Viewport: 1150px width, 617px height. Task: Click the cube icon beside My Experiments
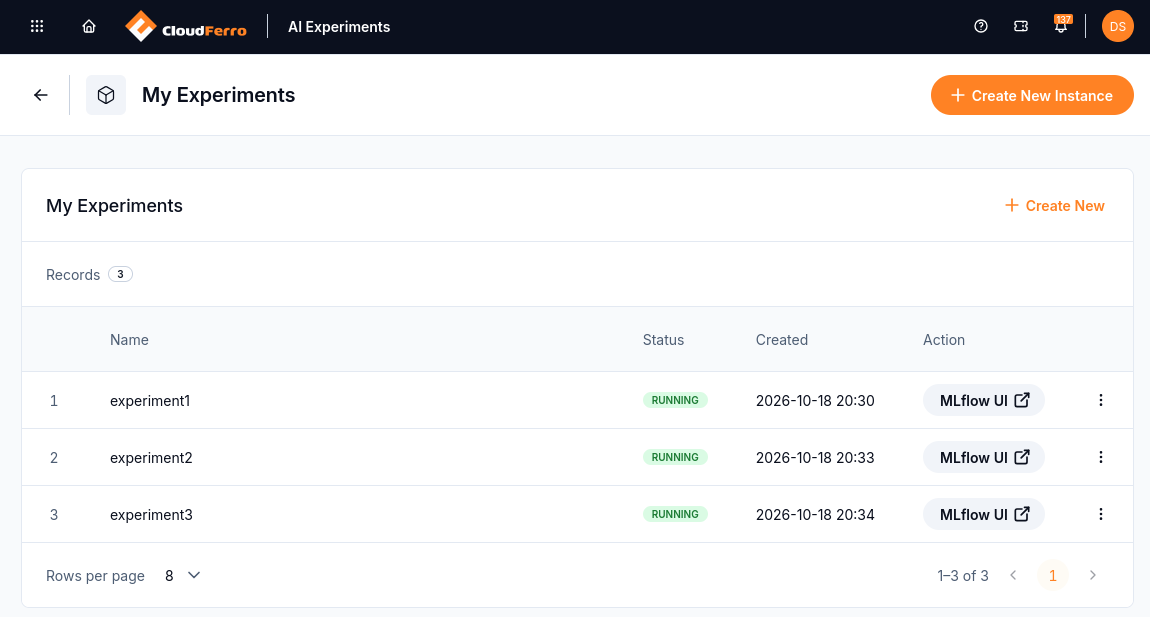(x=106, y=95)
